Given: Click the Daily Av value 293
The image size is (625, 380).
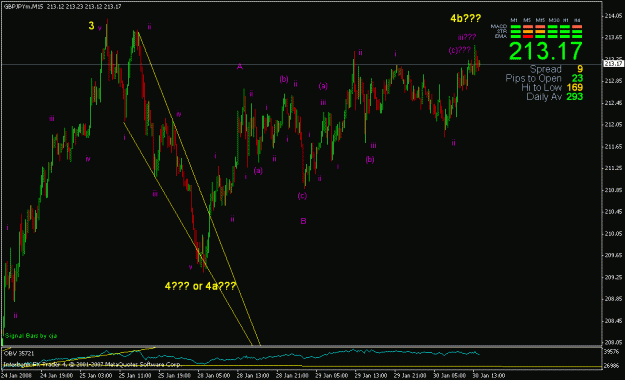Looking at the screenshot, I should pyautogui.click(x=575, y=96).
